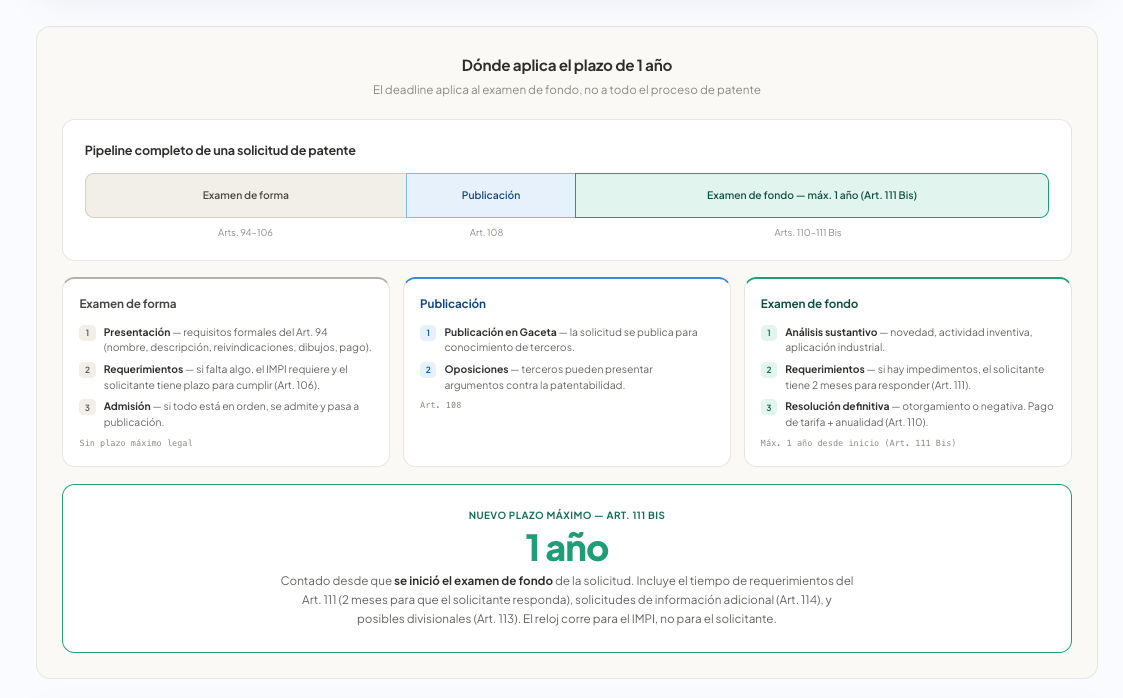Click 'Máx. 1 año desde inicio (Art. 111 Bis)' note

coord(858,443)
